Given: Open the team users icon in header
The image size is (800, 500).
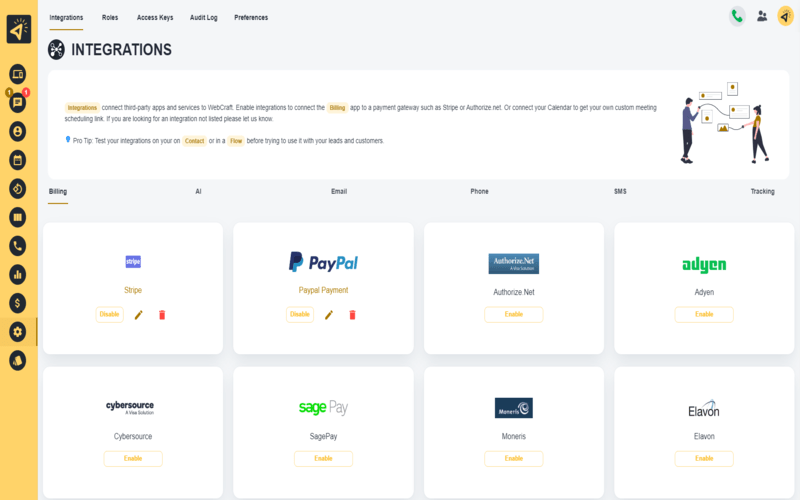Looking at the screenshot, I should point(762,16).
